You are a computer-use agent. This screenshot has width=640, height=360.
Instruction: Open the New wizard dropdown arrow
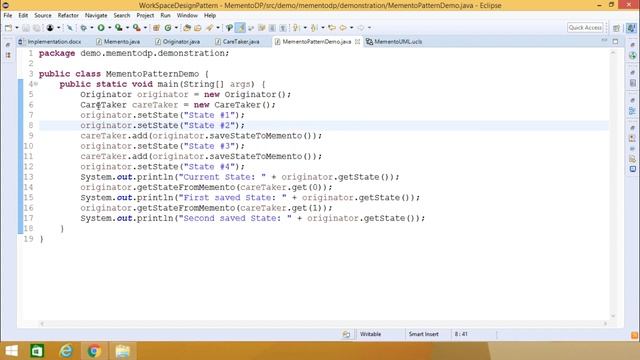[x=17, y=28]
